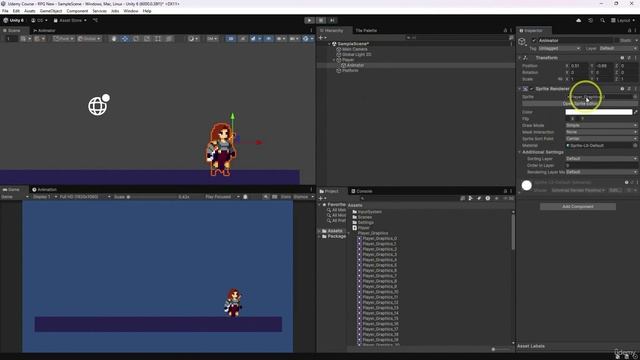Click the scene orientation globe gizmo
Viewport: 640px width, 360px height.
[x=98, y=105]
